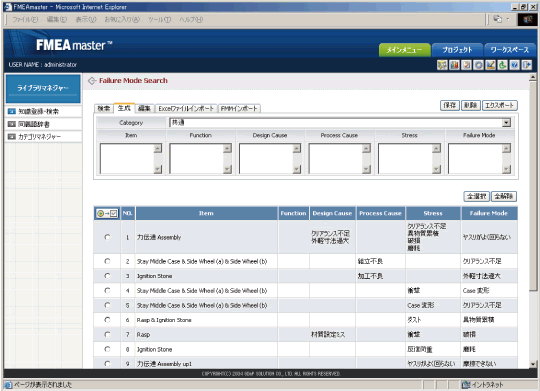Click the エクスポート button
Screen dimensions: 540x391
coord(500,105)
